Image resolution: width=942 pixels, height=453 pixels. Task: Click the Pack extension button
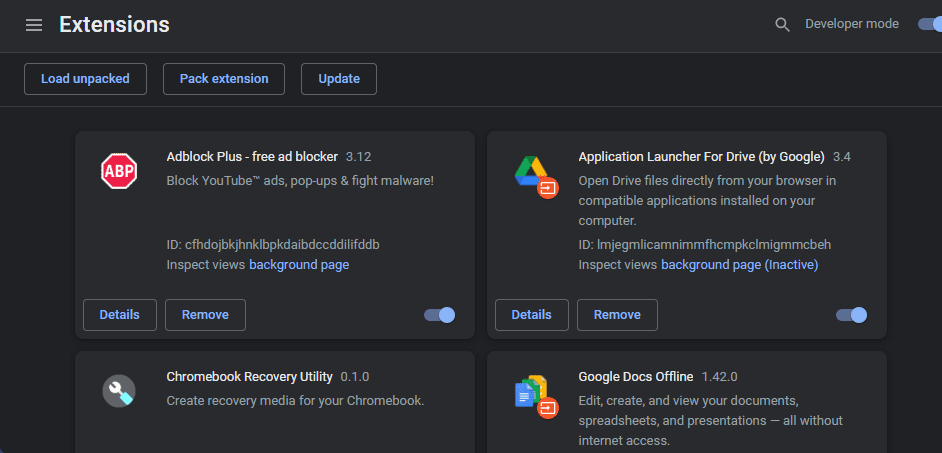[x=224, y=79]
